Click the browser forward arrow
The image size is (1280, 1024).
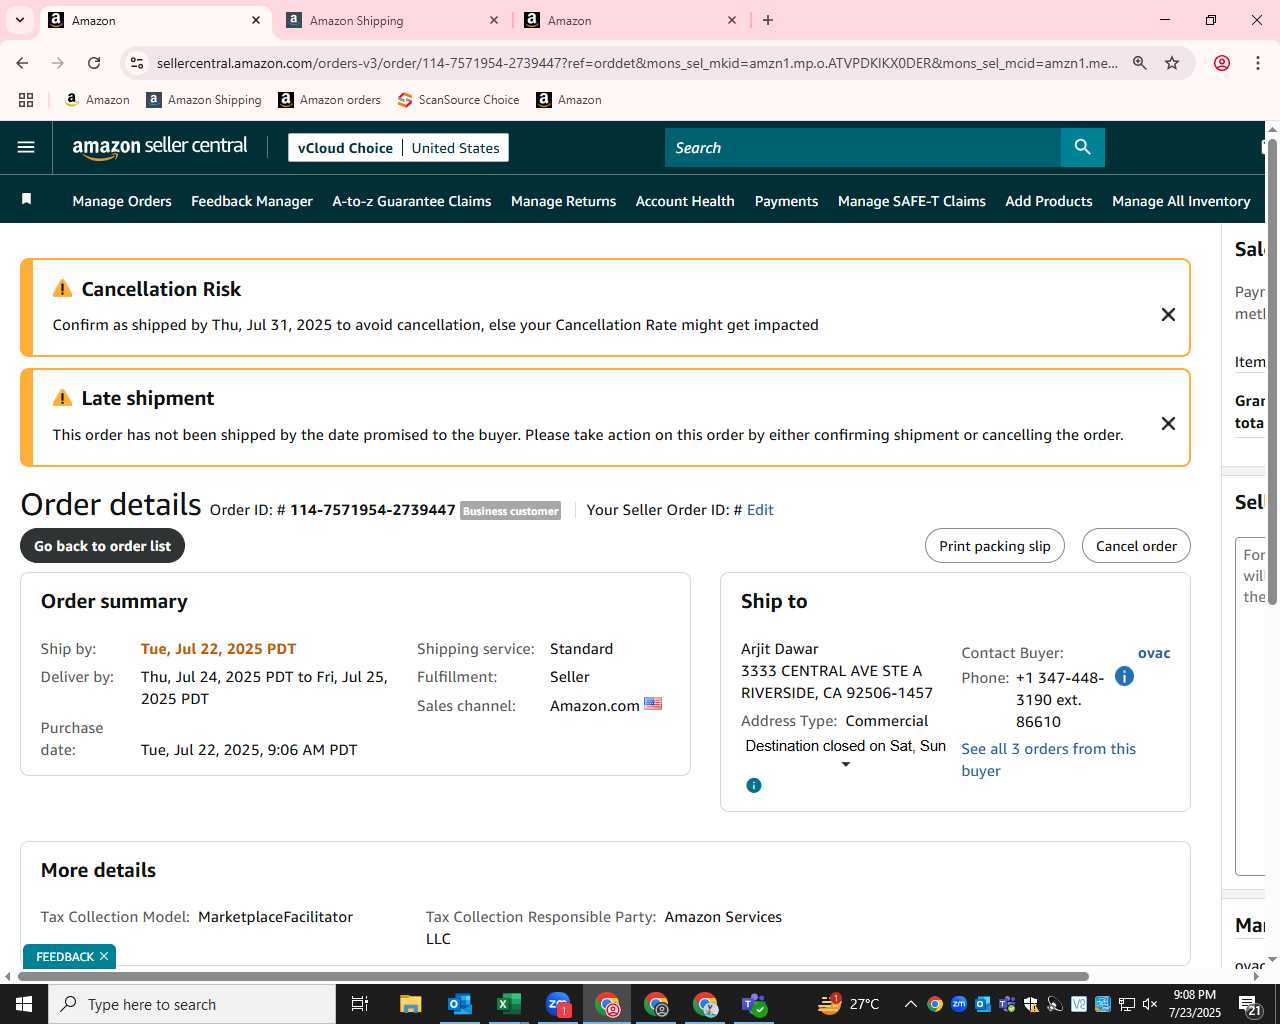pyautogui.click(x=58, y=63)
